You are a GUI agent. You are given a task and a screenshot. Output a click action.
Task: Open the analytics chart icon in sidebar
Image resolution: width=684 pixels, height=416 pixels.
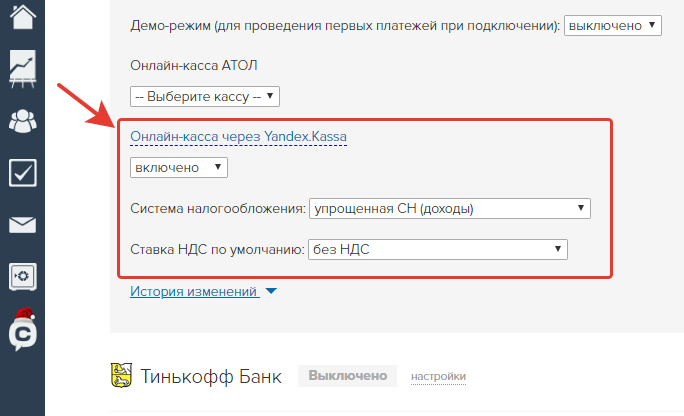pos(23,68)
